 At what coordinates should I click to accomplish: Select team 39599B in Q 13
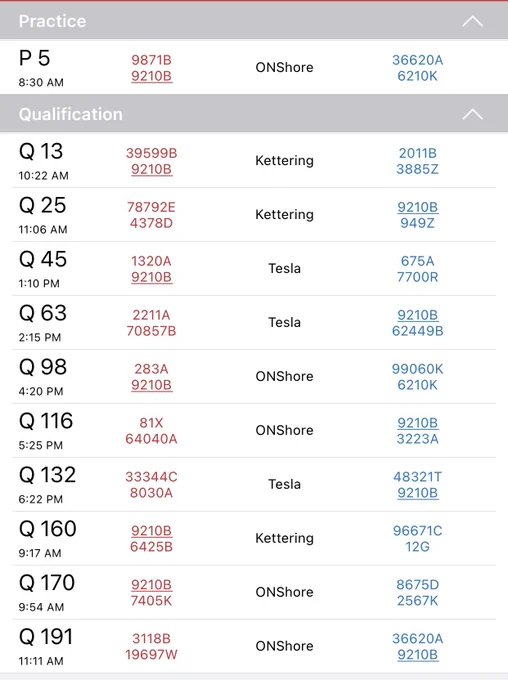[151, 153]
